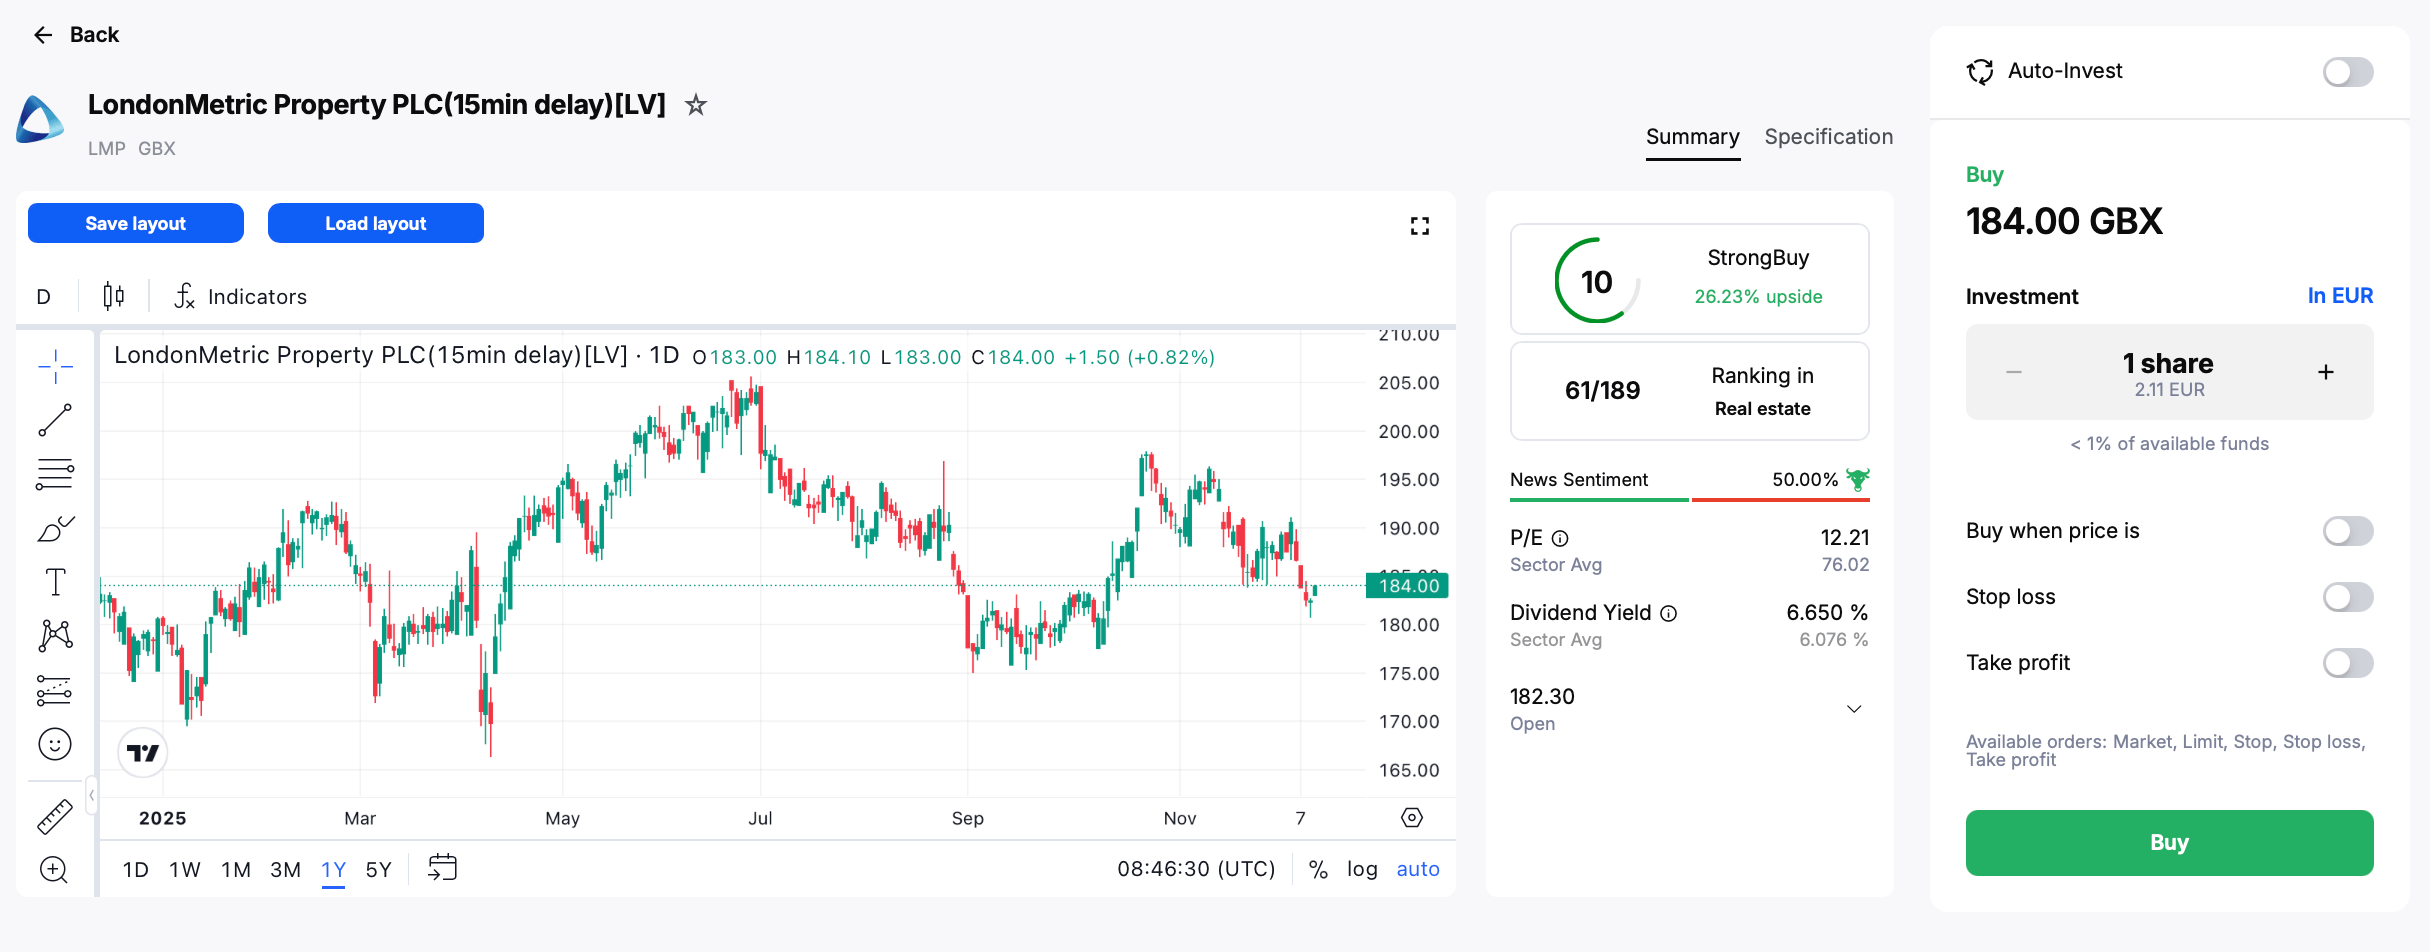Click the TradingView logo on chart
The width and height of the screenshot is (2430, 952).
(x=143, y=753)
